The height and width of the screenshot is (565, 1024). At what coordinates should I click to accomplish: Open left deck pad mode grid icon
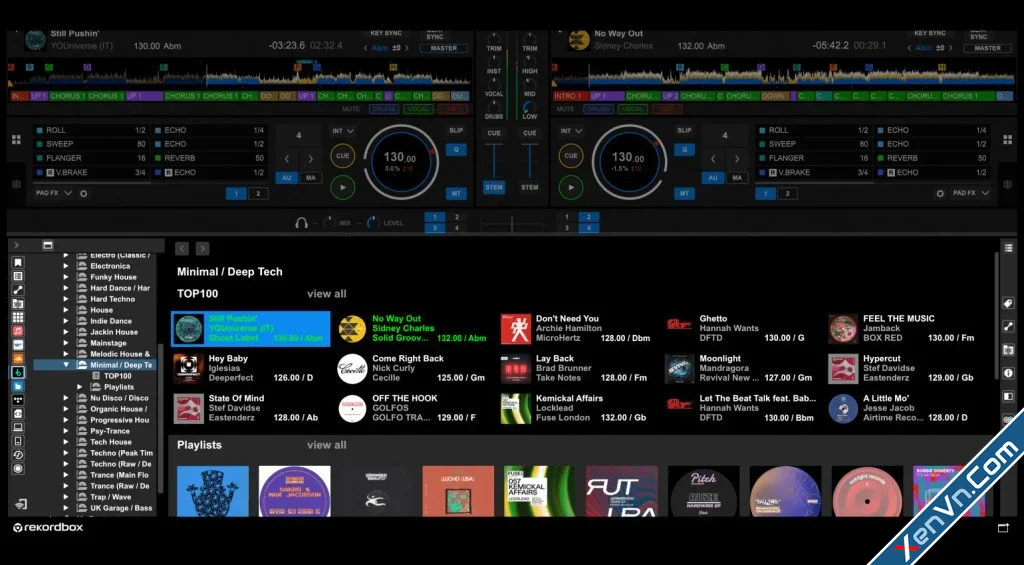pos(16,140)
